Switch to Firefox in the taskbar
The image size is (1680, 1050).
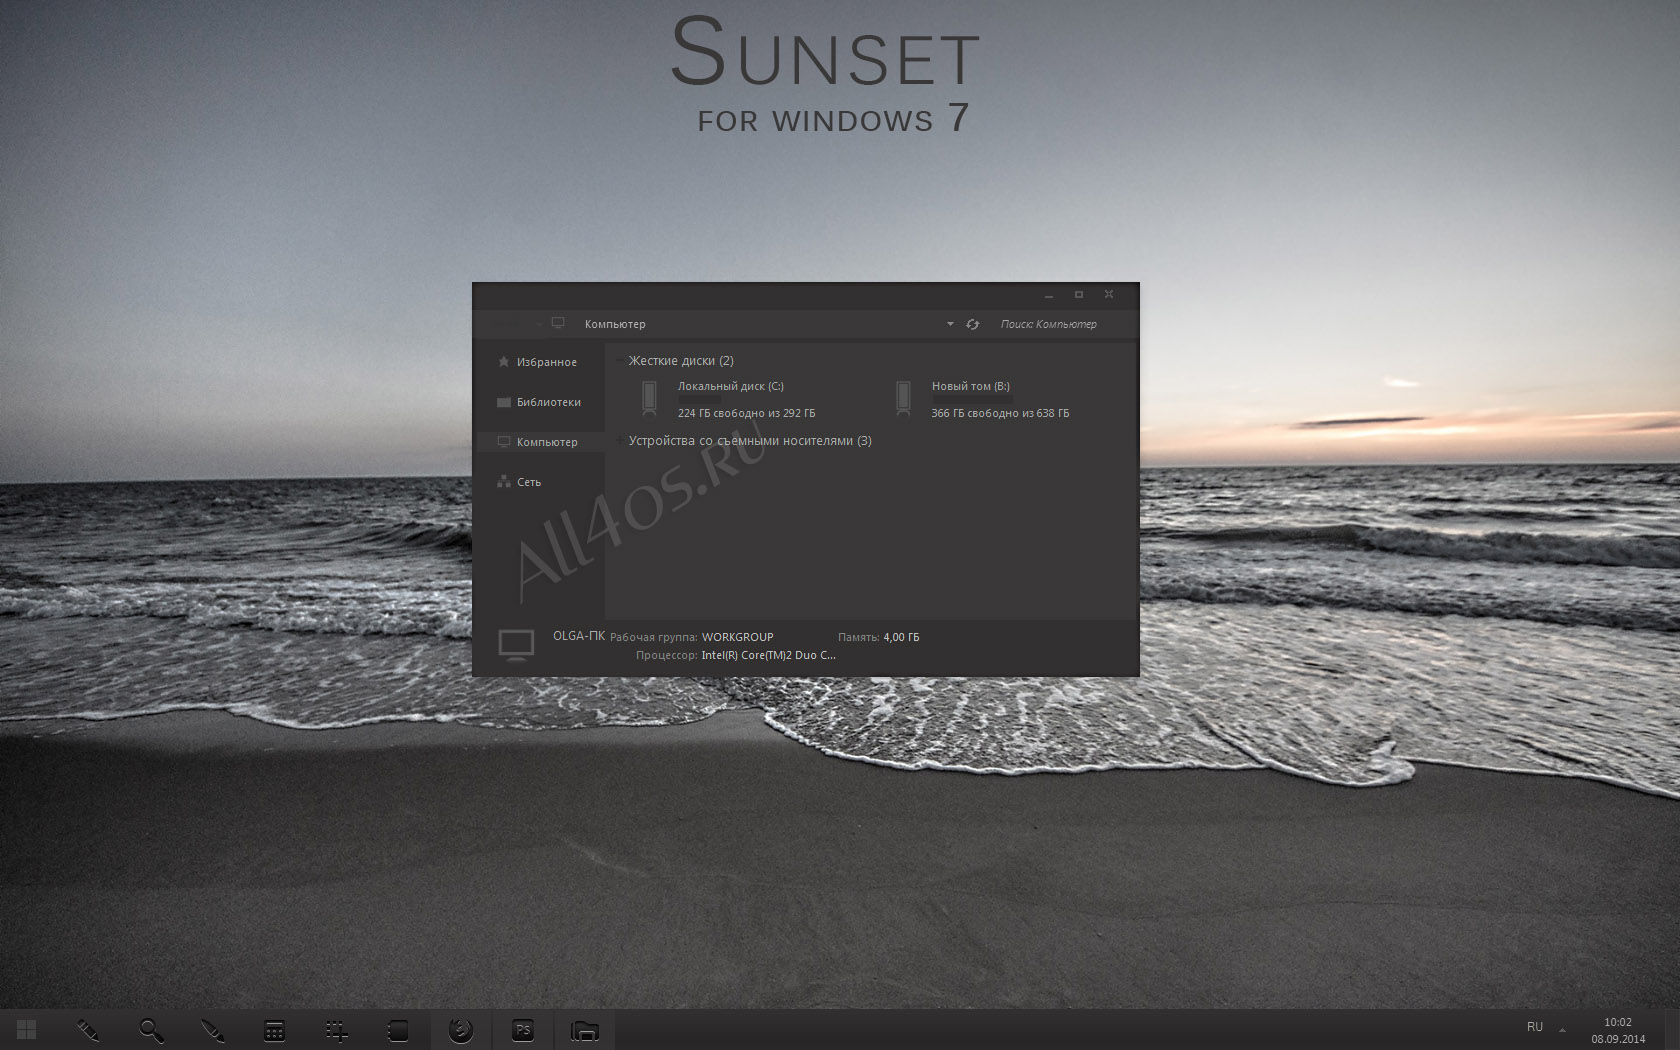(x=460, y=1030)
